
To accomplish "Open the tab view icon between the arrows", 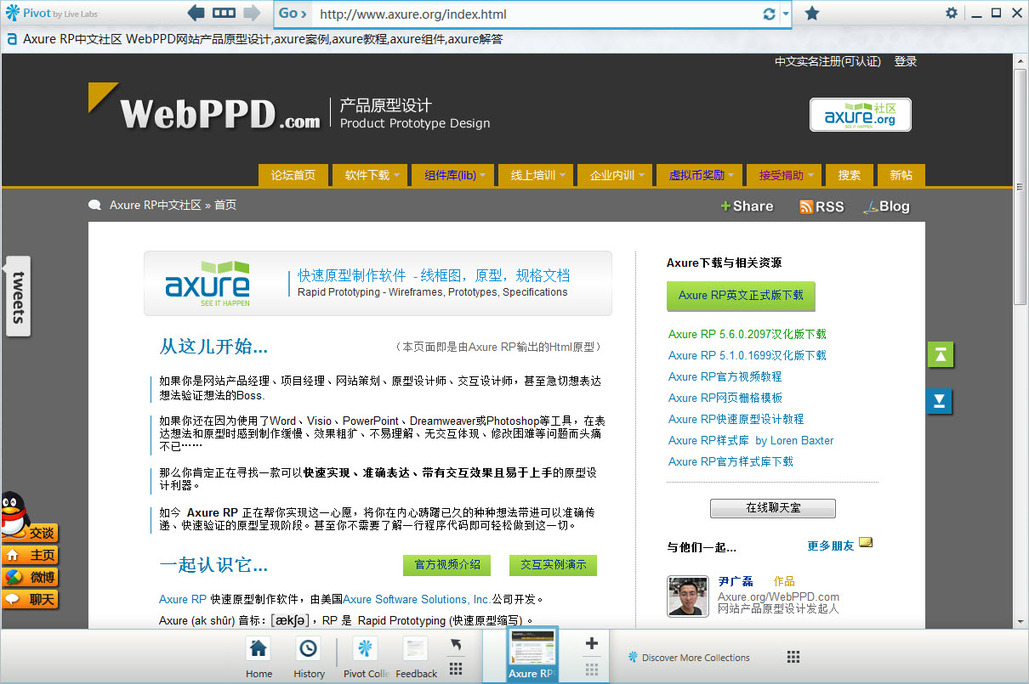I will click(224, 12).
